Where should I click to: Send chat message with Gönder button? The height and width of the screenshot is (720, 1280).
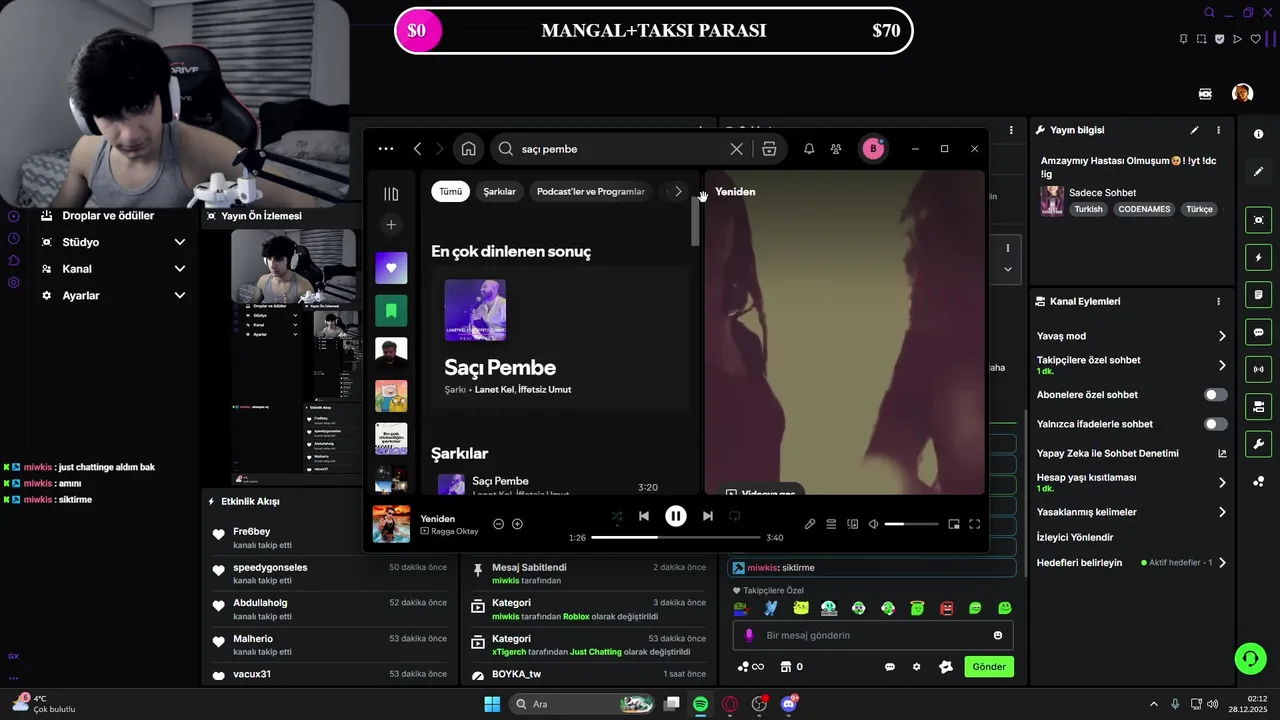pos(989,667)
